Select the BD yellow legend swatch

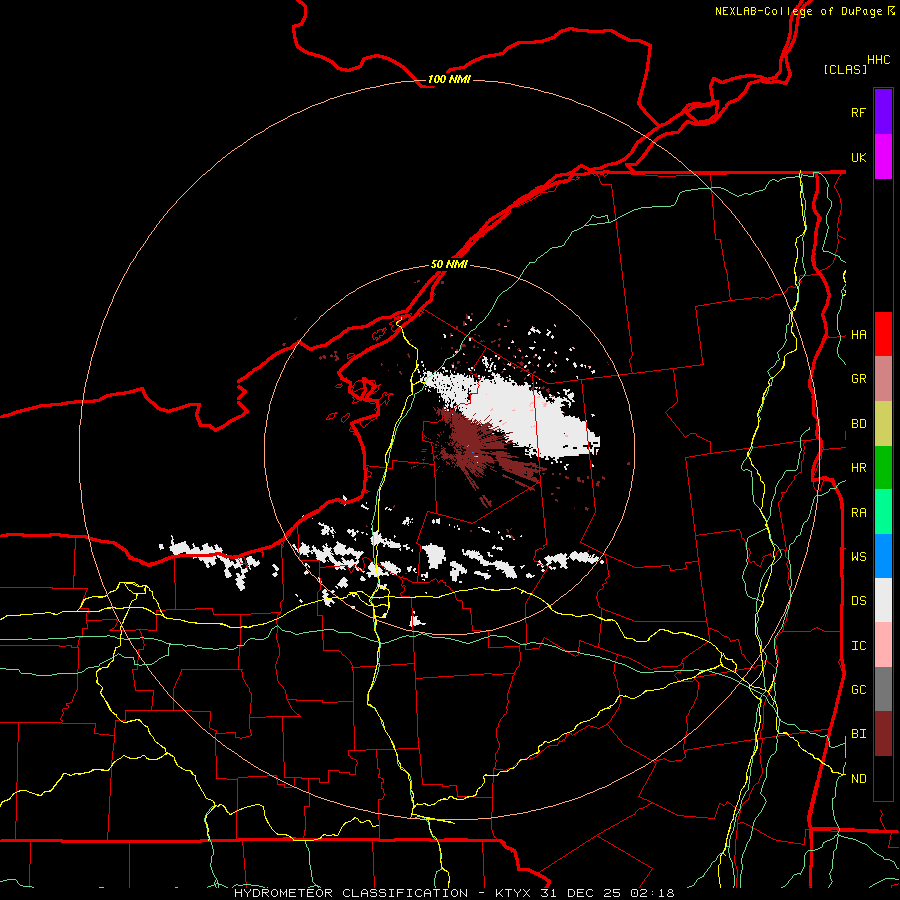883,424
